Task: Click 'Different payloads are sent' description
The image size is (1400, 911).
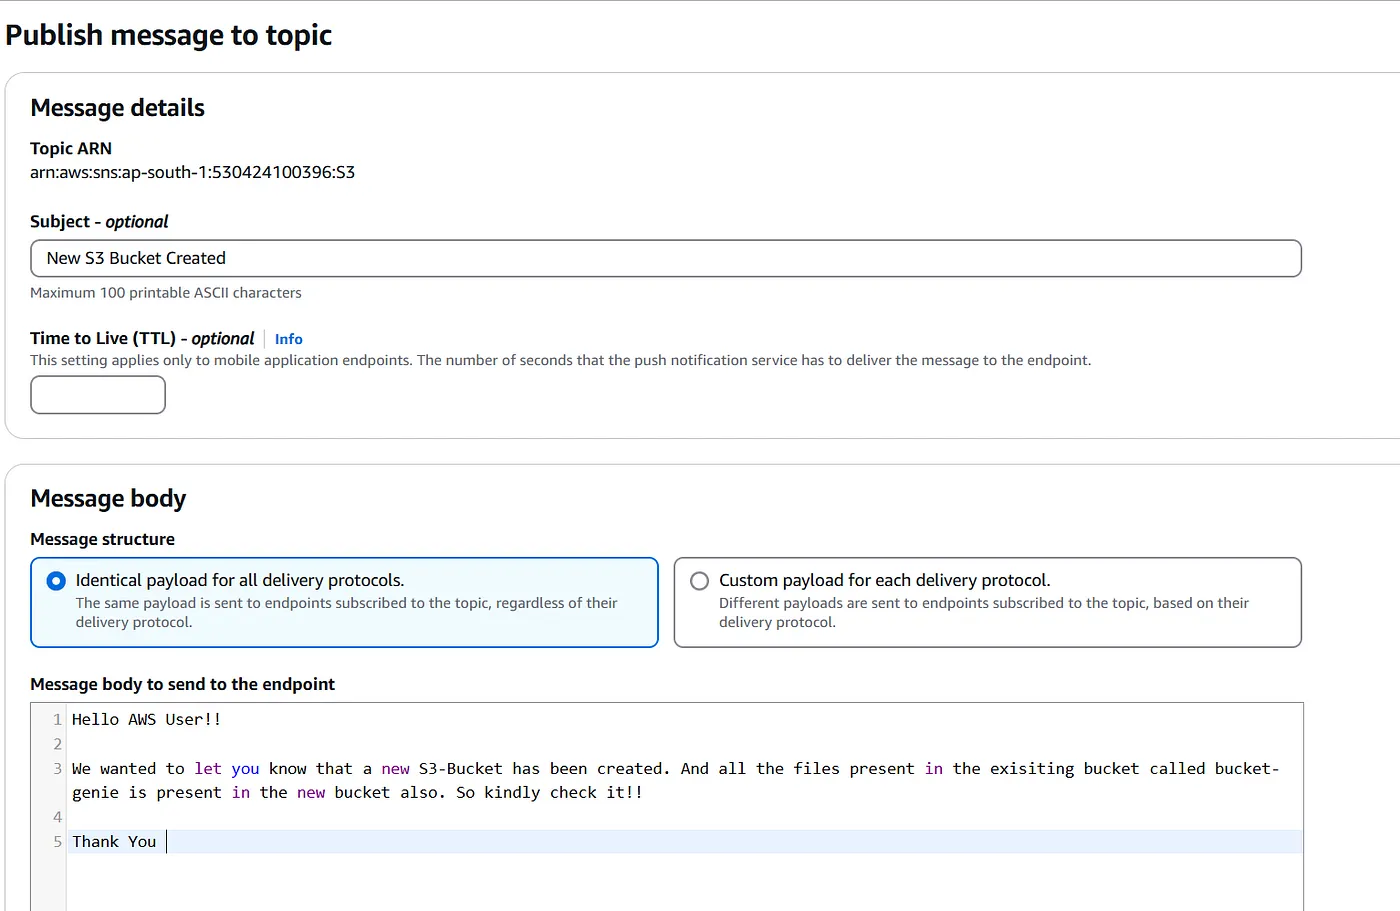Action: tap(984, 612)
